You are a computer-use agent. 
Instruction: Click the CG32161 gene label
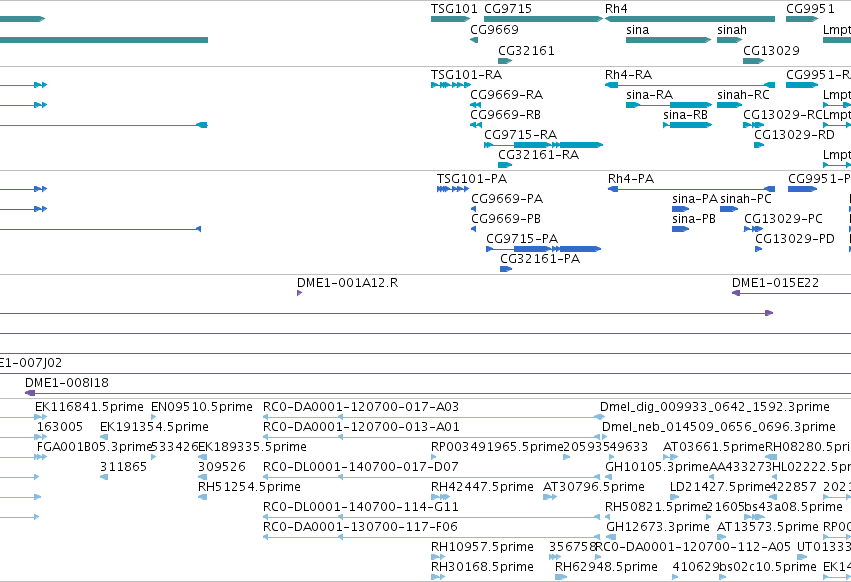pos(526,50)
